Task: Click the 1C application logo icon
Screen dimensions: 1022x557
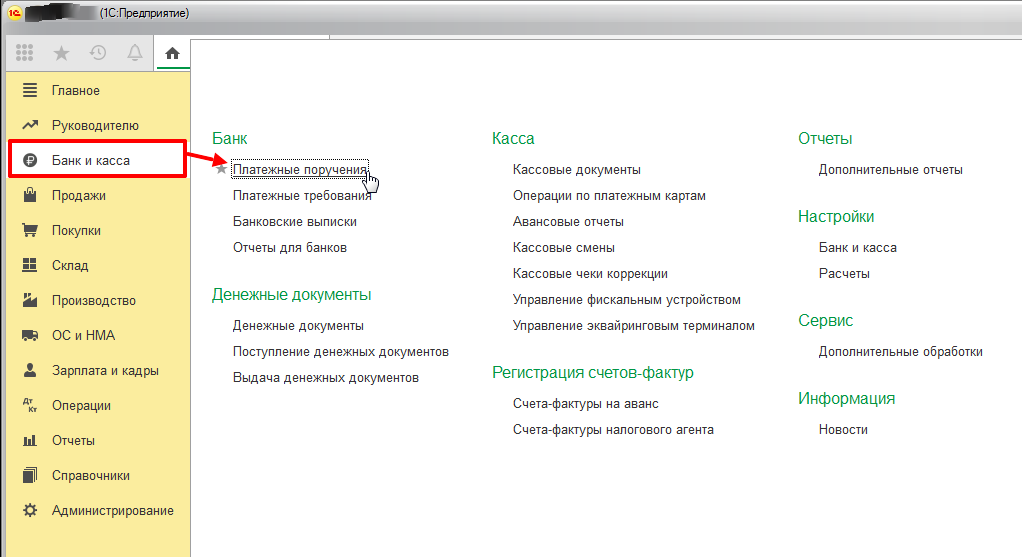Action: 14,13
